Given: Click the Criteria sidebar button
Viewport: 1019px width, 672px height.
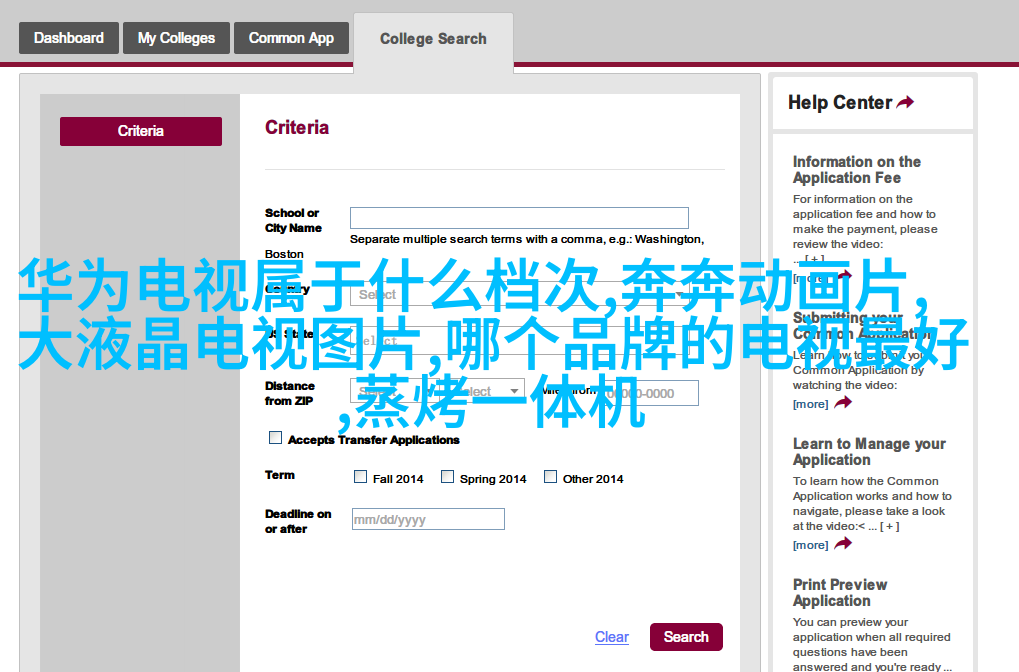Looking at the screenshot, I should 141,131.
